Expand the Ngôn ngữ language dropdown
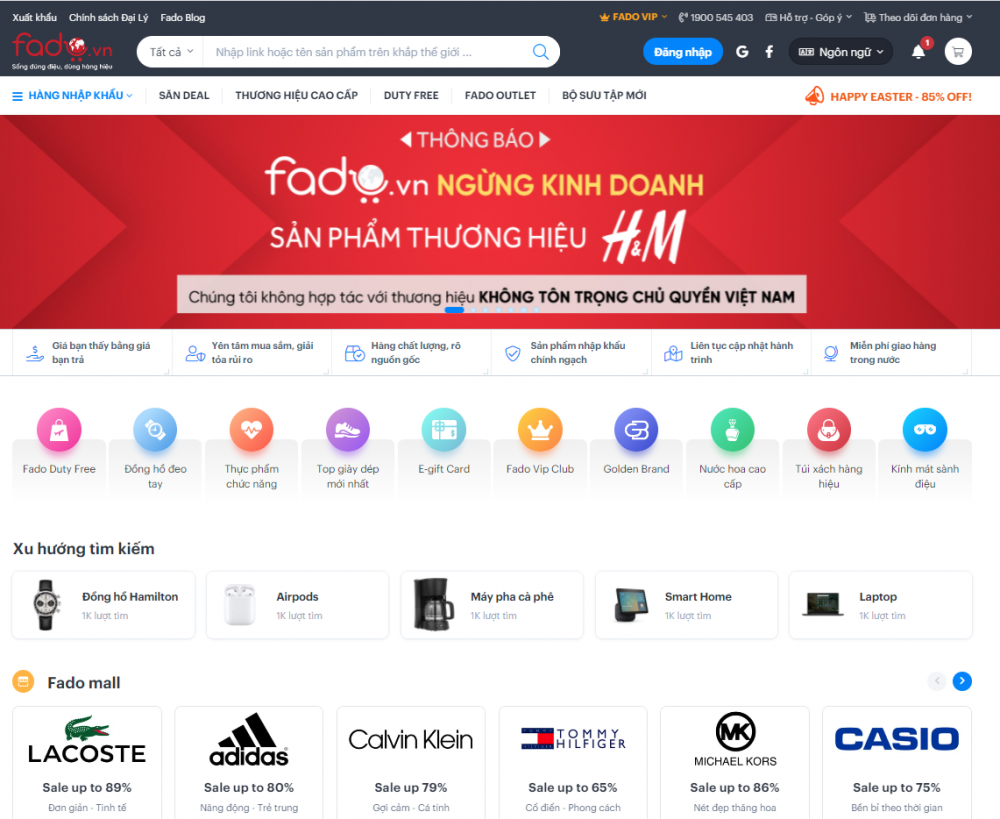Screen dimensions: 1000x819 point(841,51)
